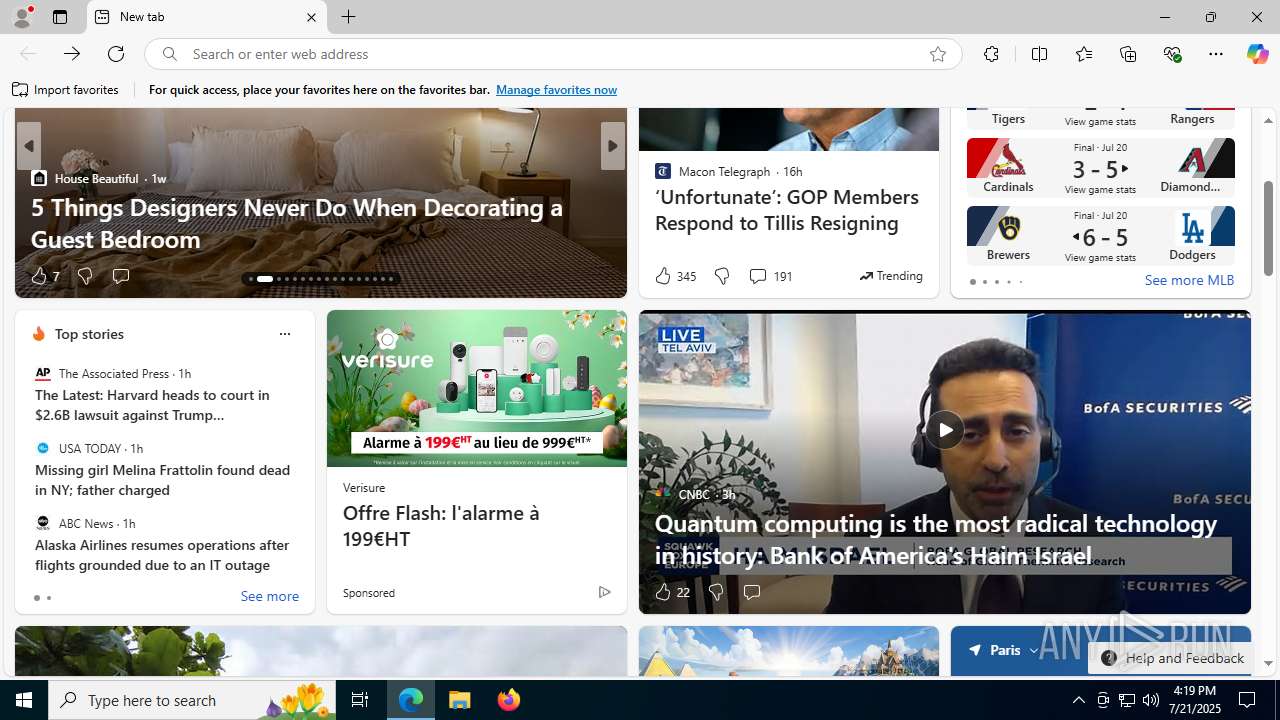Refresh the page

click(116, 54)
